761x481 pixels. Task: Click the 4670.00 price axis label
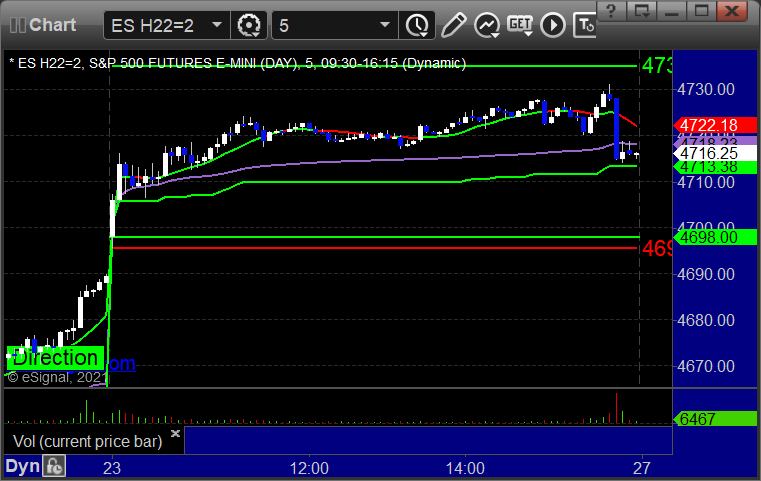706,366
